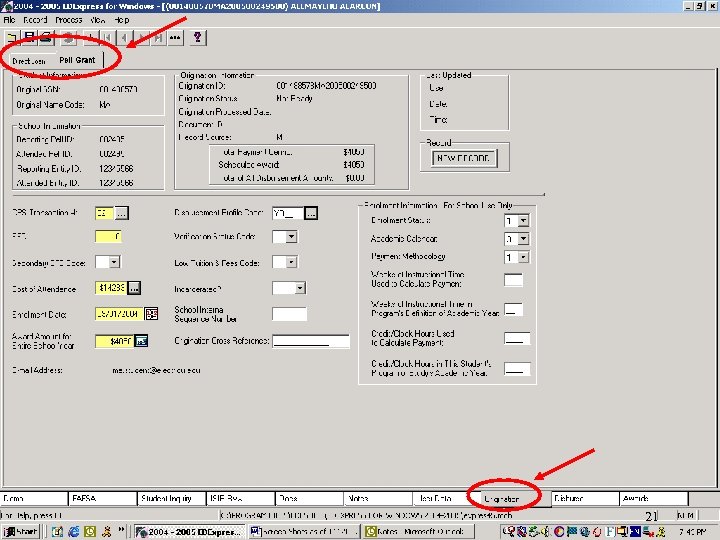Select the Origination bottom tab
Viewport: 720px width, 540px height.
tap(516, 499)
